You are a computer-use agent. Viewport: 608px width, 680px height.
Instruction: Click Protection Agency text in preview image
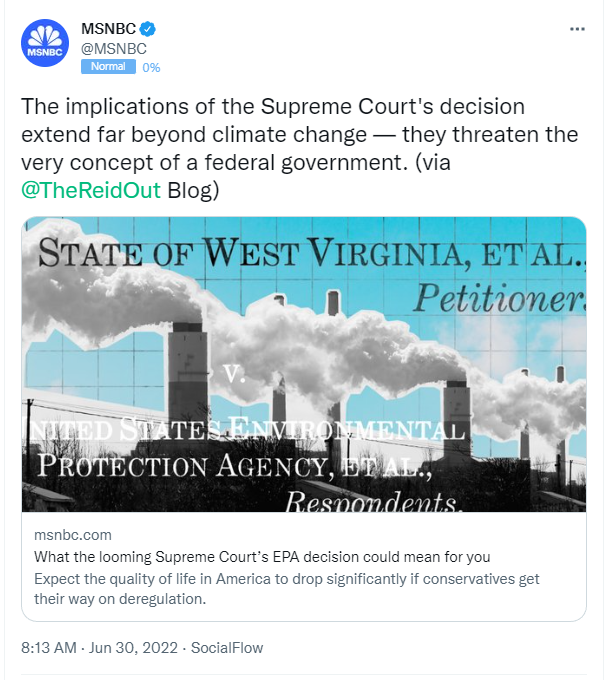click(234, 466)
